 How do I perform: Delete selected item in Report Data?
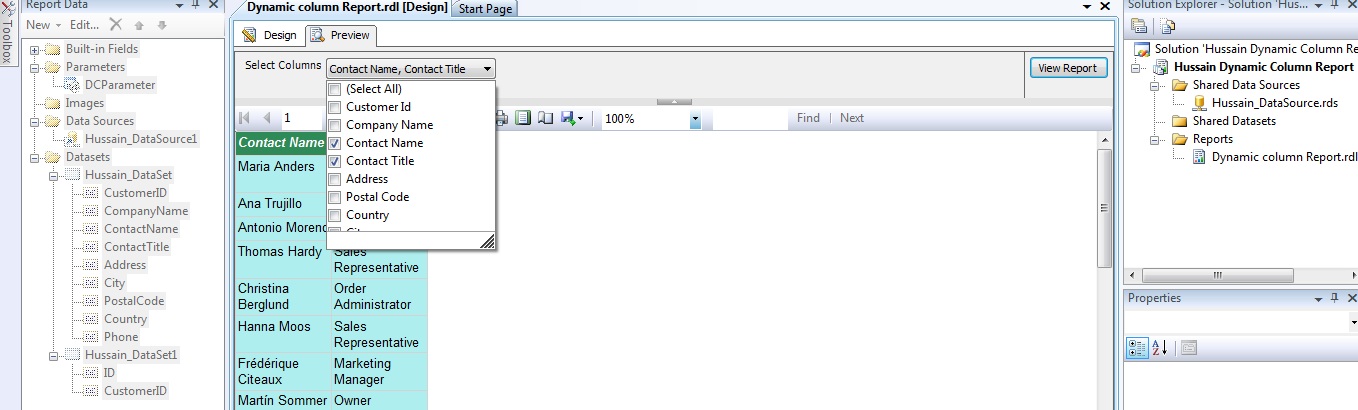(x=116, y=25)
